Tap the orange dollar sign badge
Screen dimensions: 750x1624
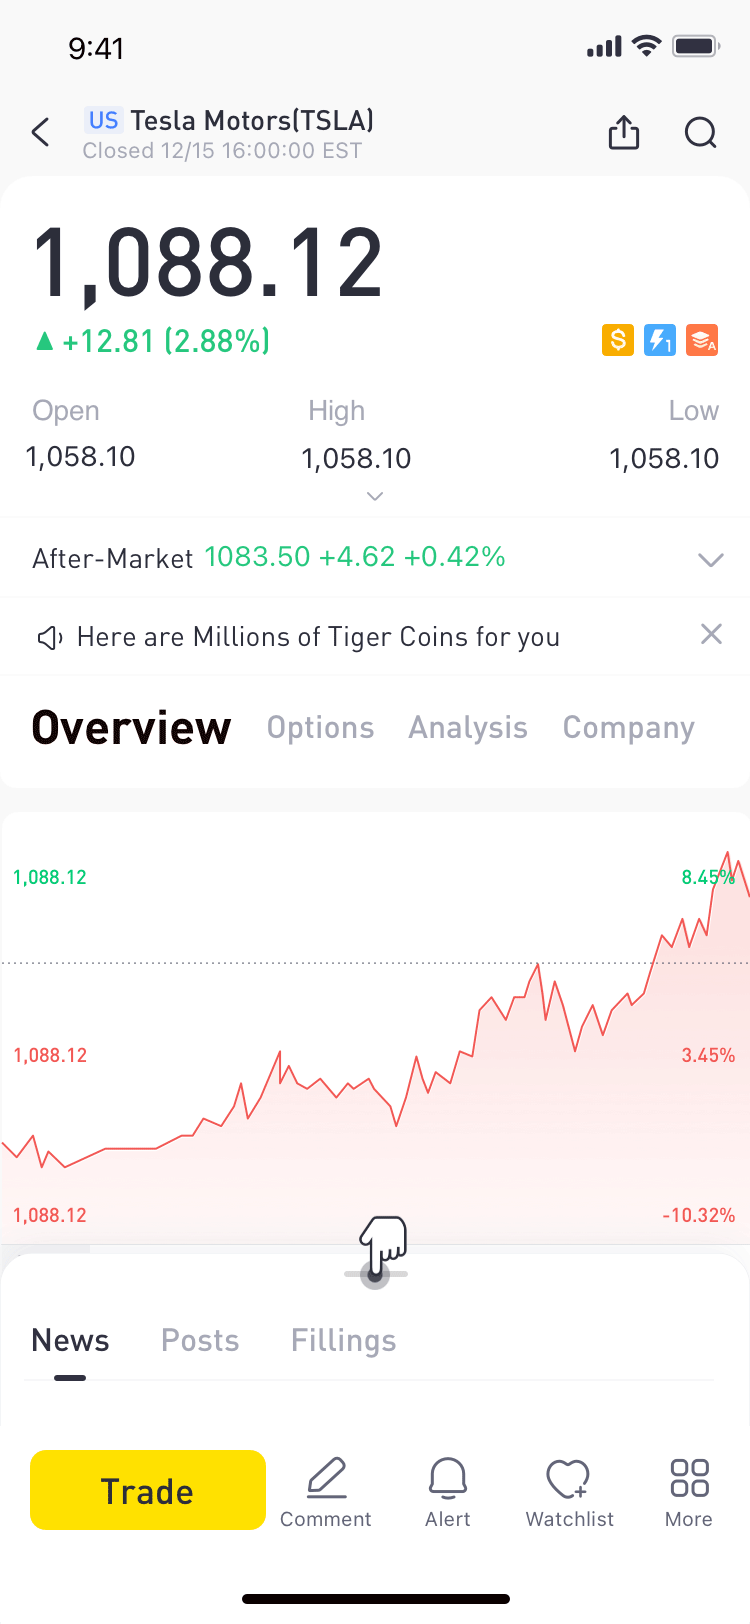coord(618,340)
